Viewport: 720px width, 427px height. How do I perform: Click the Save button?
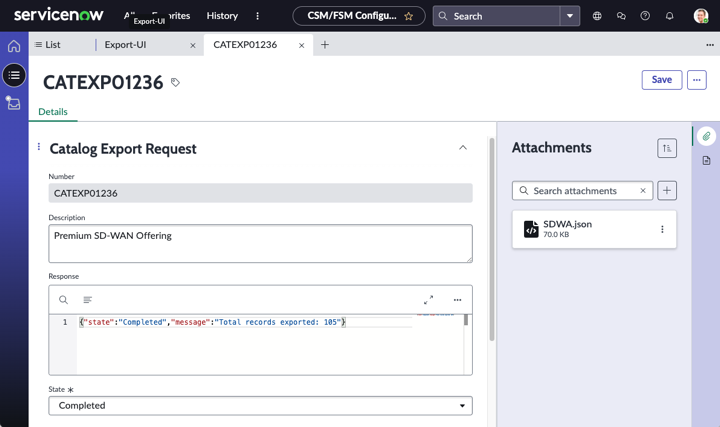point(662,80)
